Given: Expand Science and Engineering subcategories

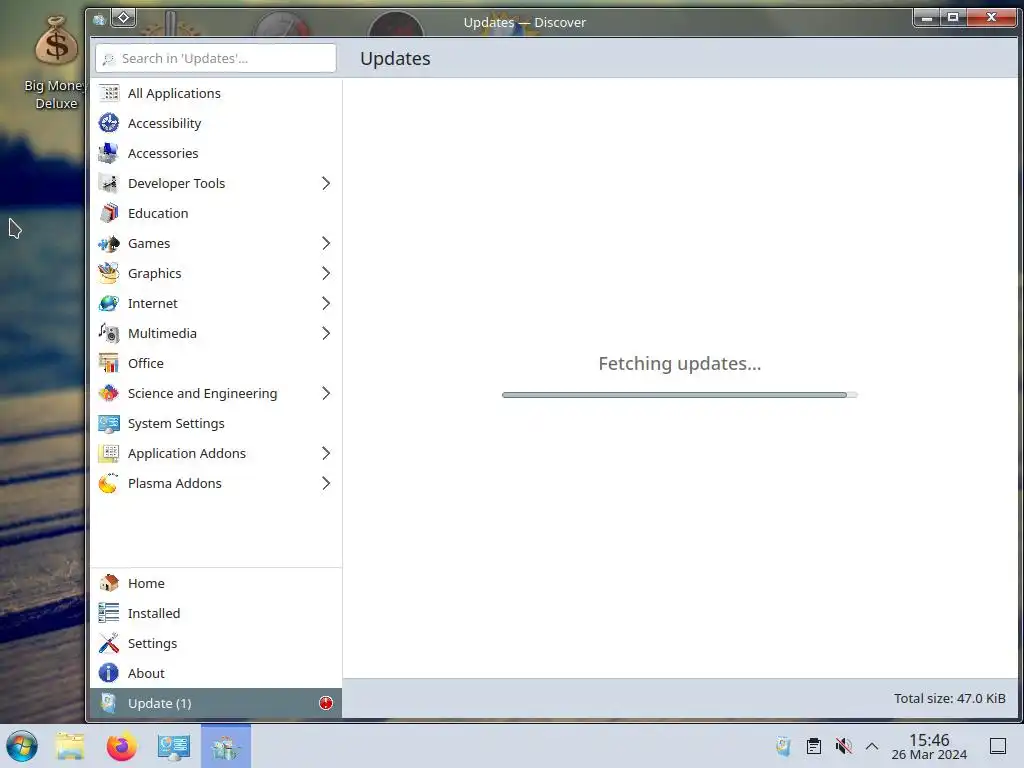Looking at the screenshot, I should [326, 394].
